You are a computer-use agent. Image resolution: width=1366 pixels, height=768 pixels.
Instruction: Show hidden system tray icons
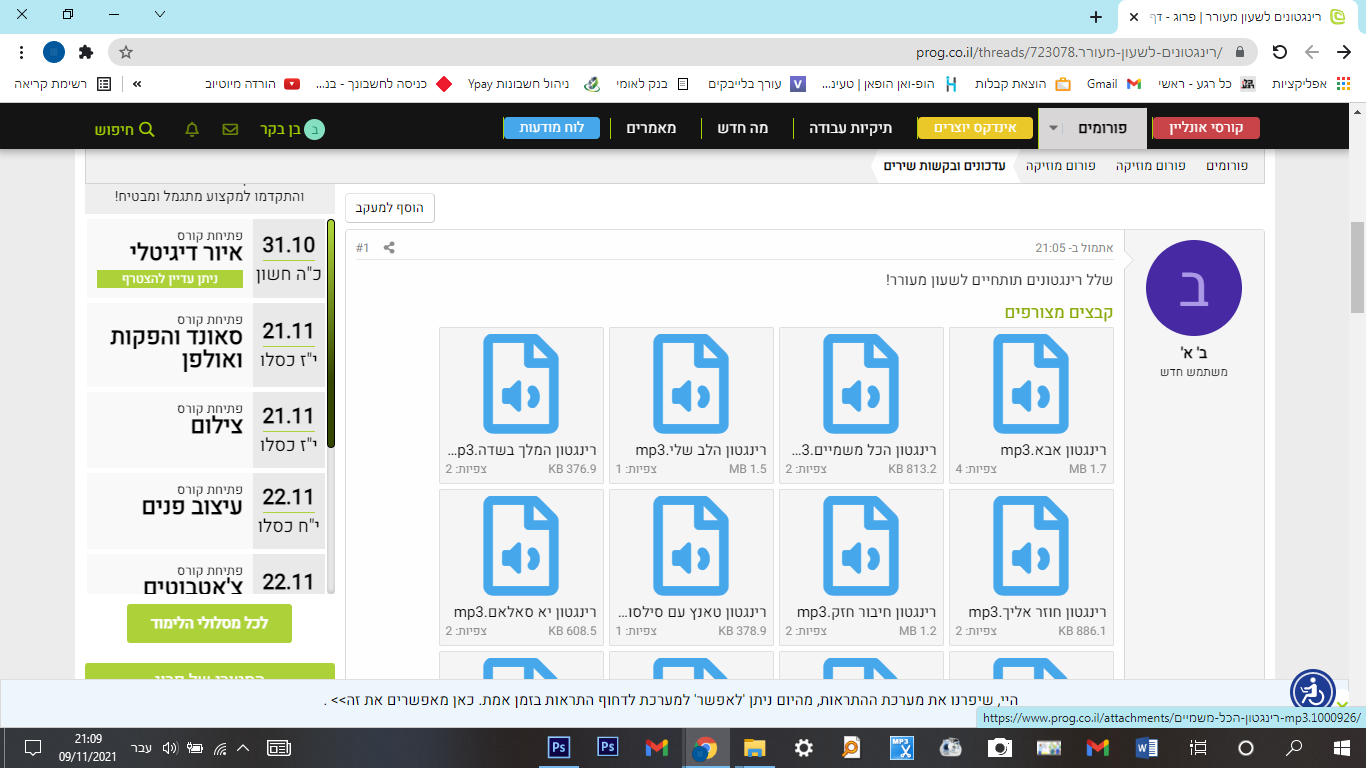coord(243,747)
